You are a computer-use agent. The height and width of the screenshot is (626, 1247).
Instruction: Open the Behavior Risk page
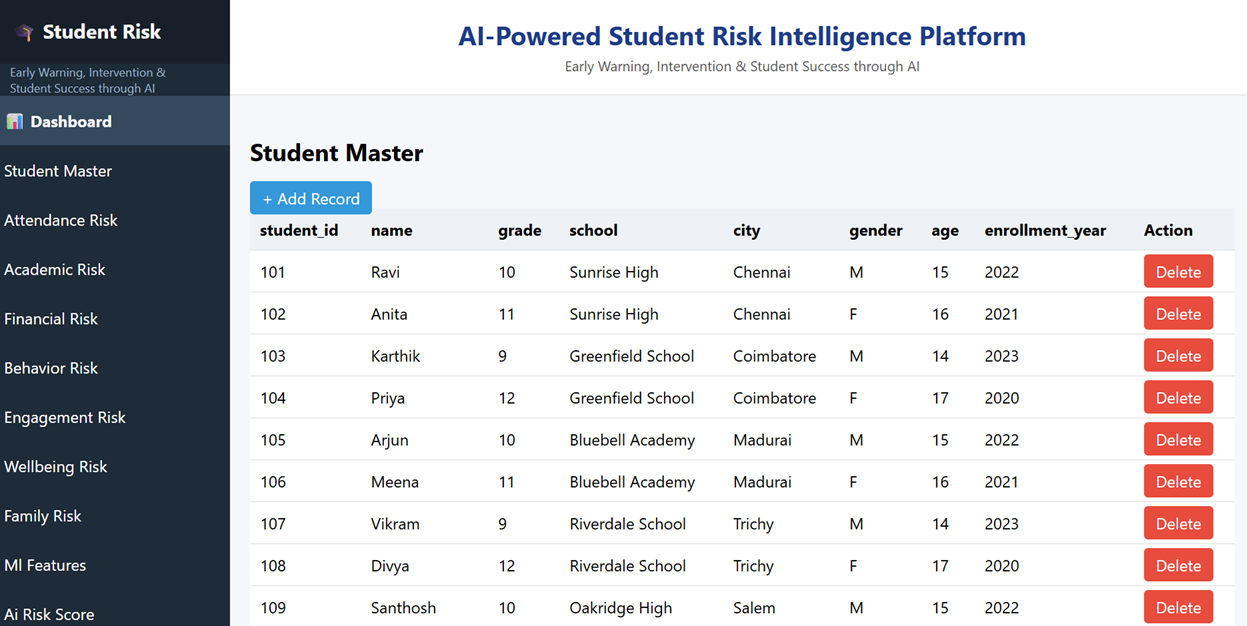click(x=51, y=367)
